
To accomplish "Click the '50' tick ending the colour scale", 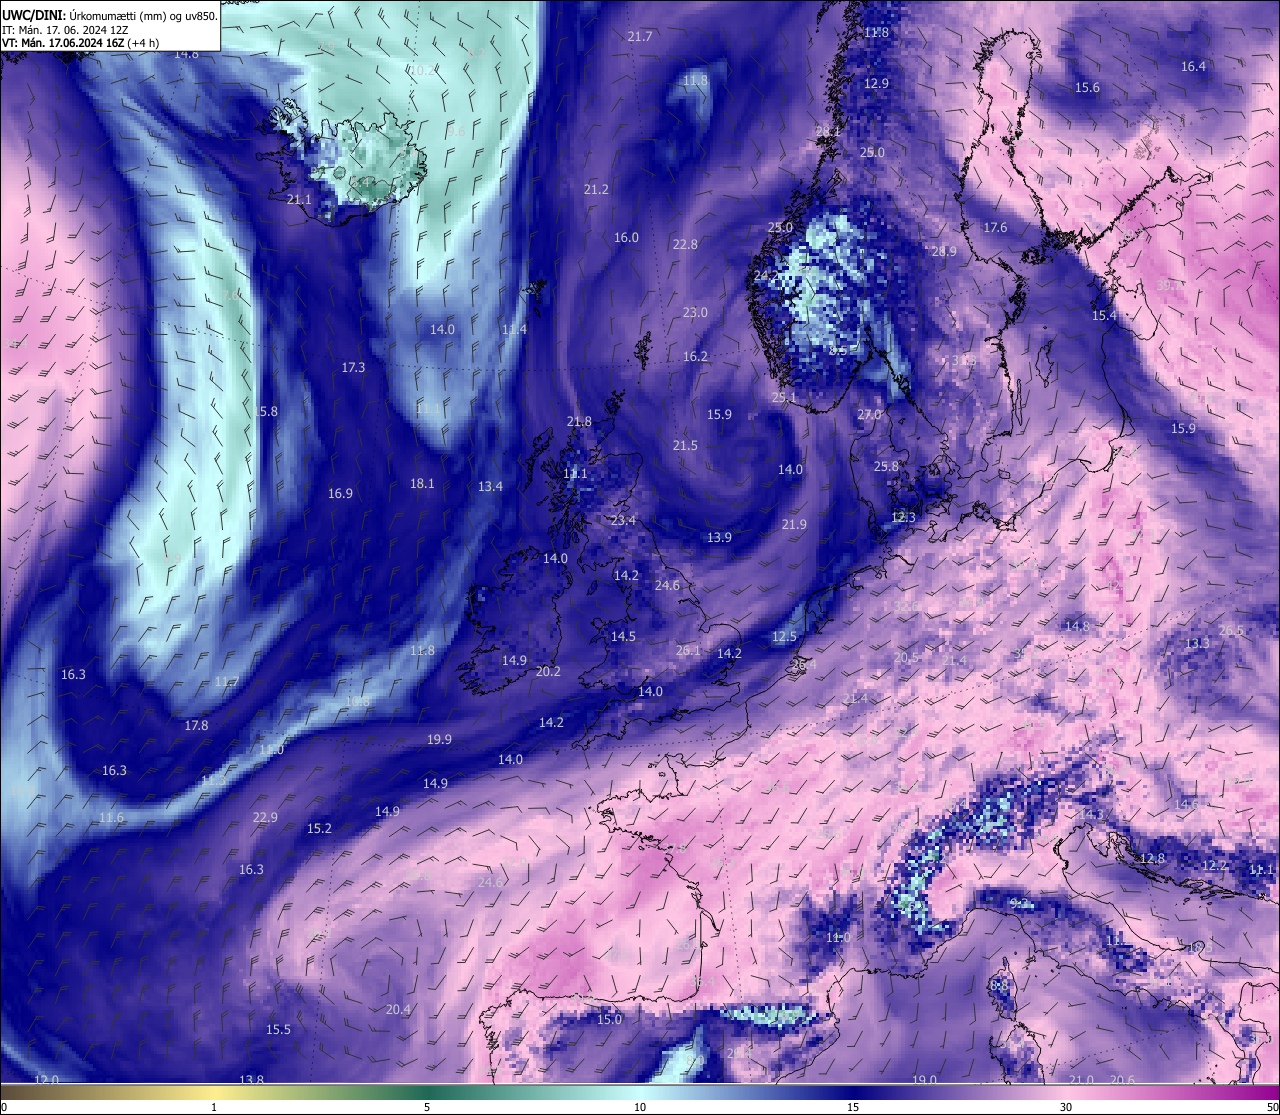I will 1272,1107.
